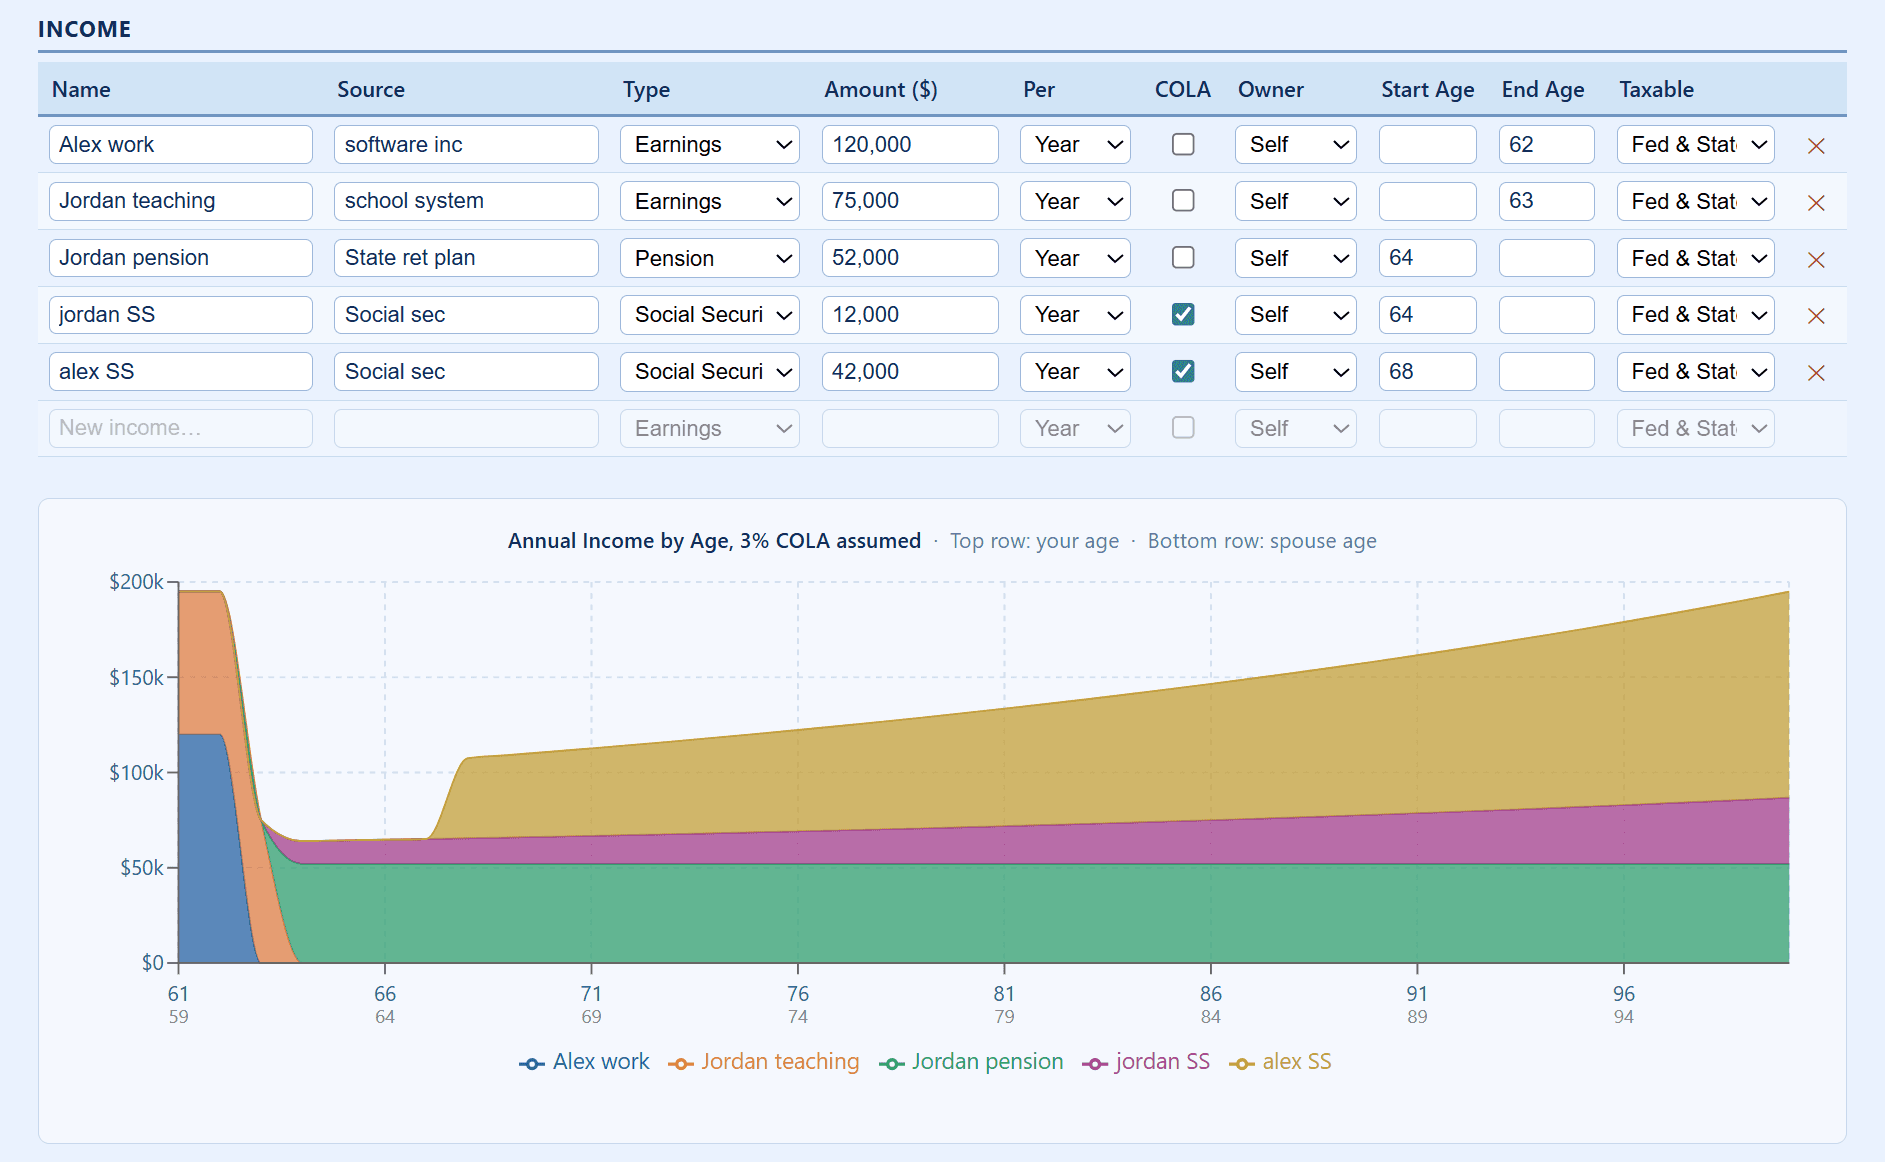Remove the jordan SS income row
The height and width of the screenshot is (1162, 1885).
(x=1815, y=315)
